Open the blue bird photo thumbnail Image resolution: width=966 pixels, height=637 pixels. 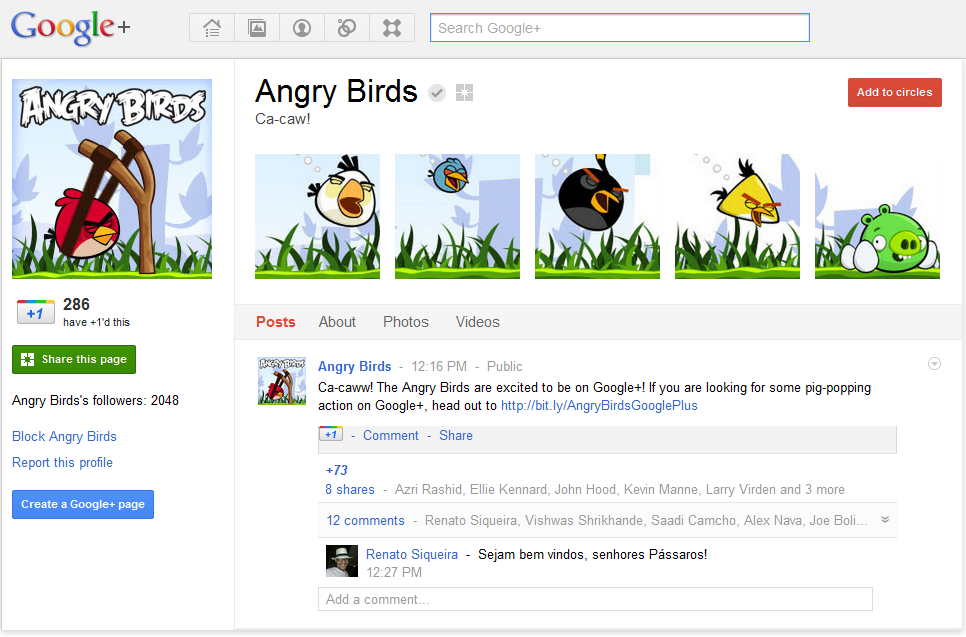[457, 216]
